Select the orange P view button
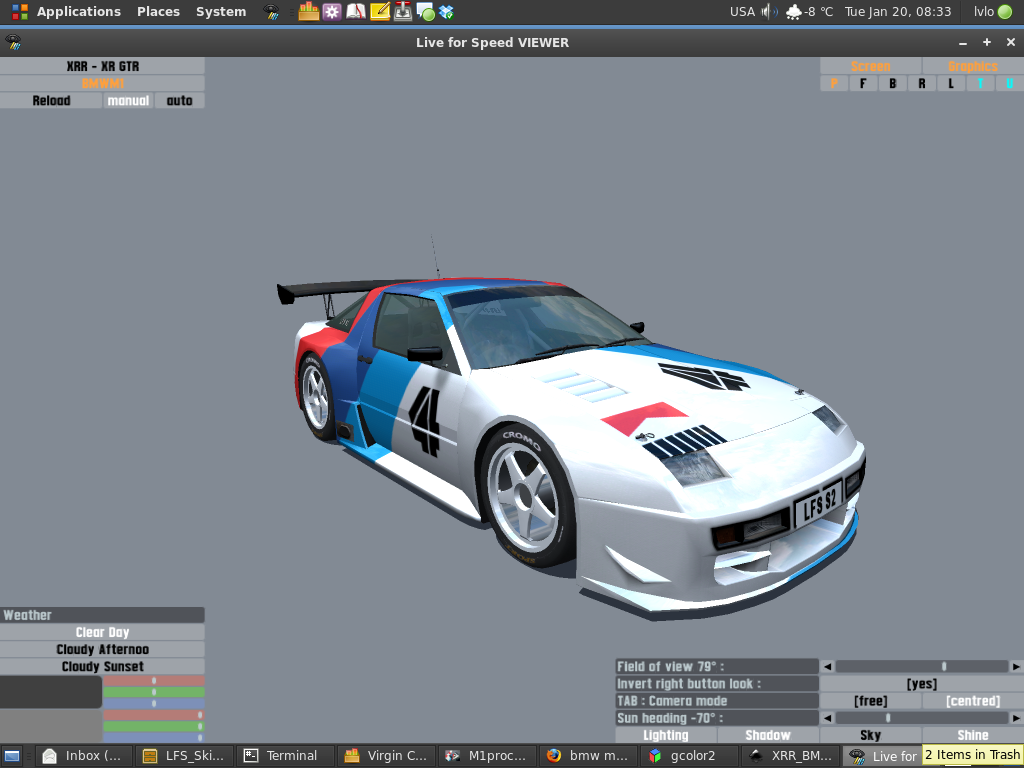Image resolution: width=1024 pixels, height=768 pixels. [x=834, y=84]
